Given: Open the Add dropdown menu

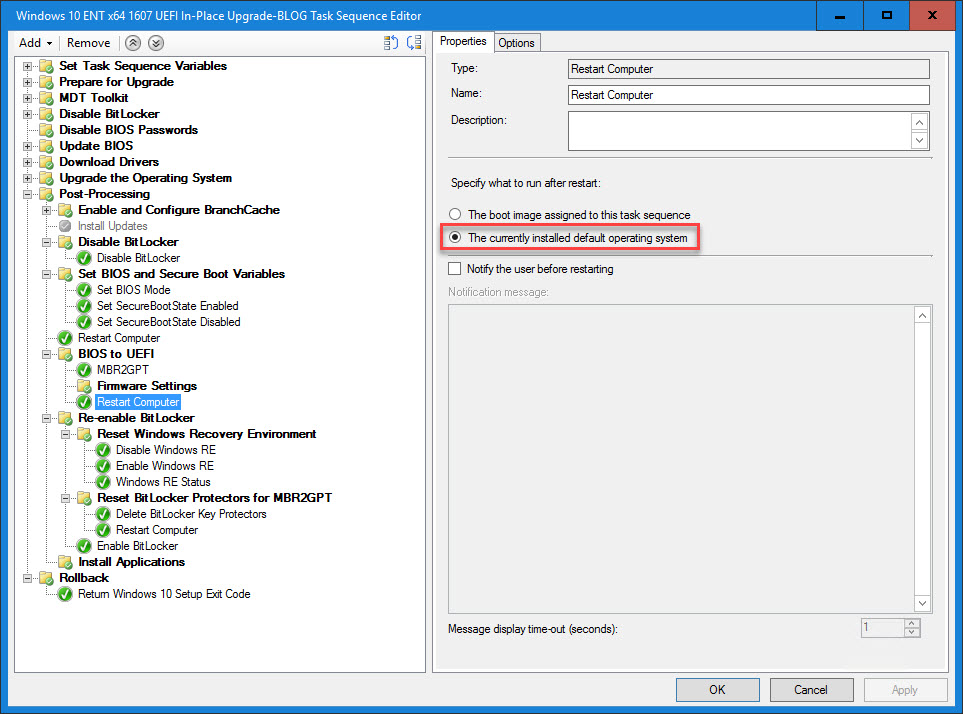Looking at the screenshot, I should click(36, 43).
